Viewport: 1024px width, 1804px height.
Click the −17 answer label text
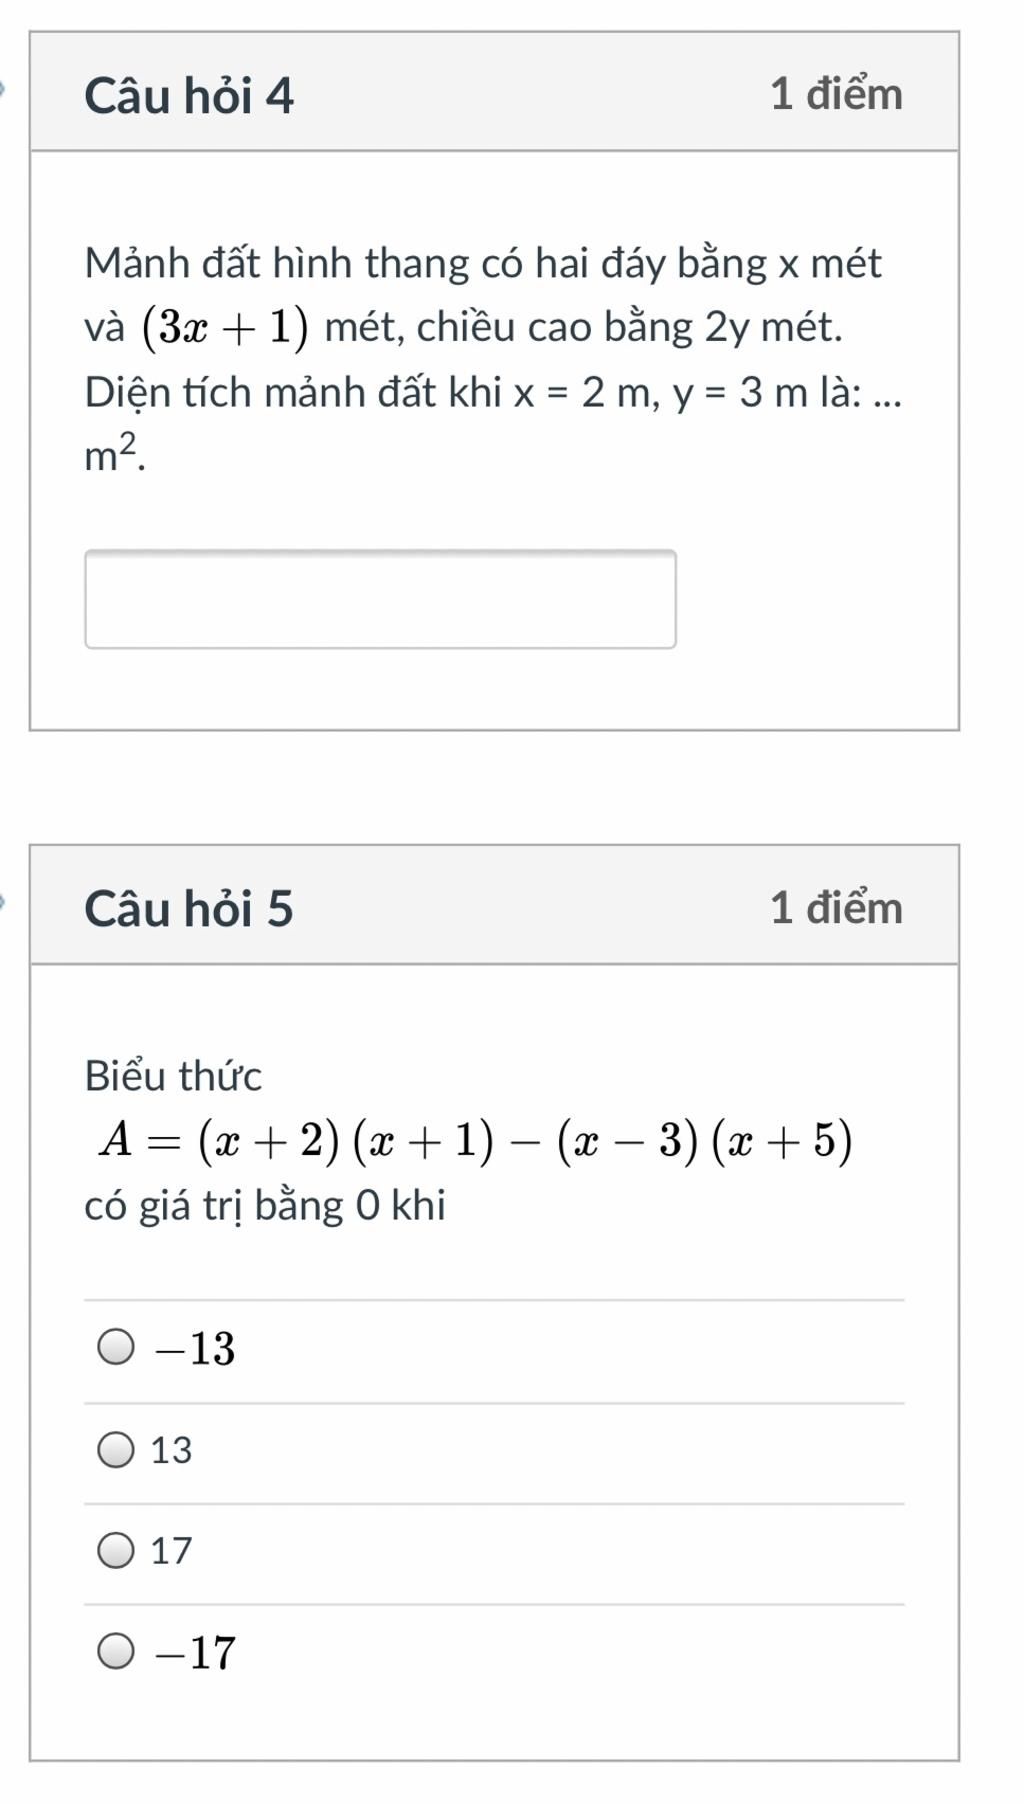(194, 1652)
